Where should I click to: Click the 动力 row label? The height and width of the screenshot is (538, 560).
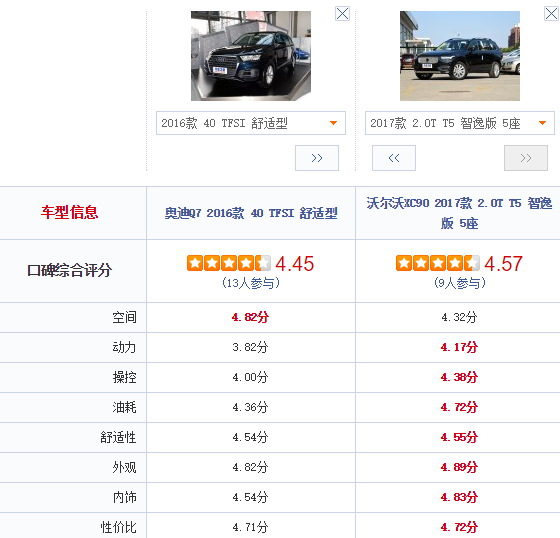[x=124, y=347]
